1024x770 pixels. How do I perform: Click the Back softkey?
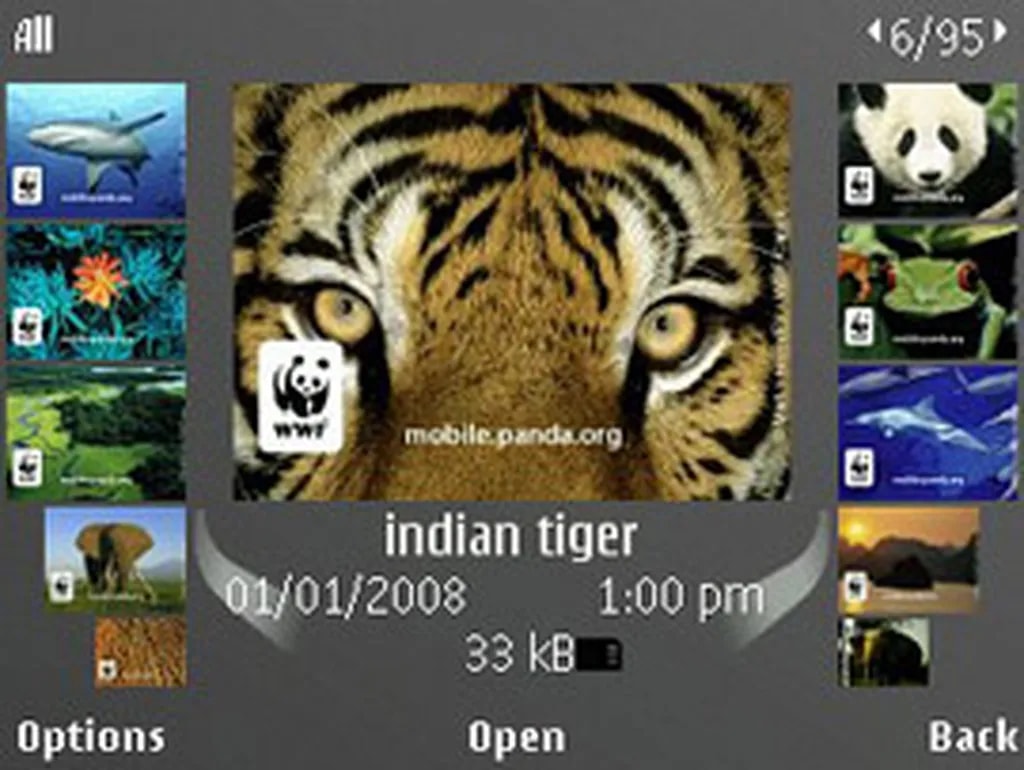click(973, 737)
